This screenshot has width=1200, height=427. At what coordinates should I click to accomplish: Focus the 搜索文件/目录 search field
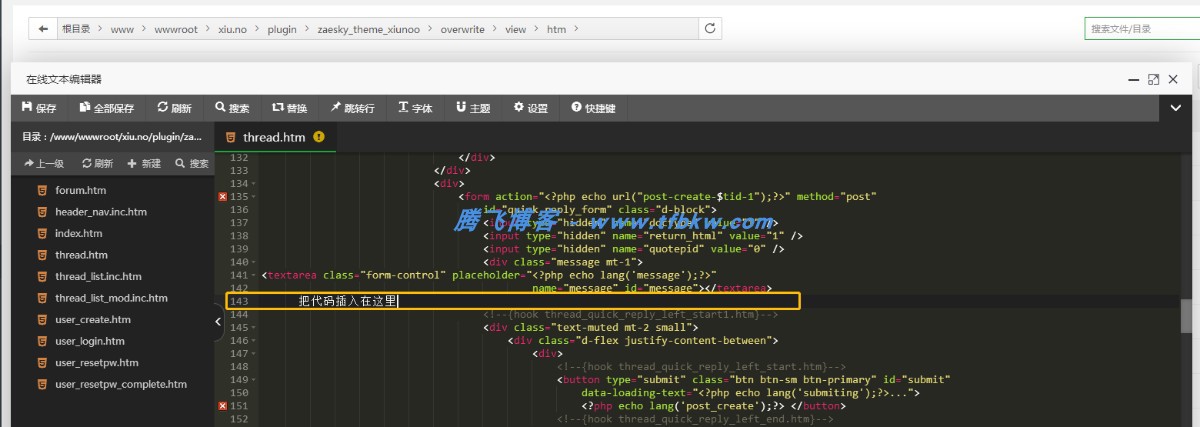pos(1142,29)
